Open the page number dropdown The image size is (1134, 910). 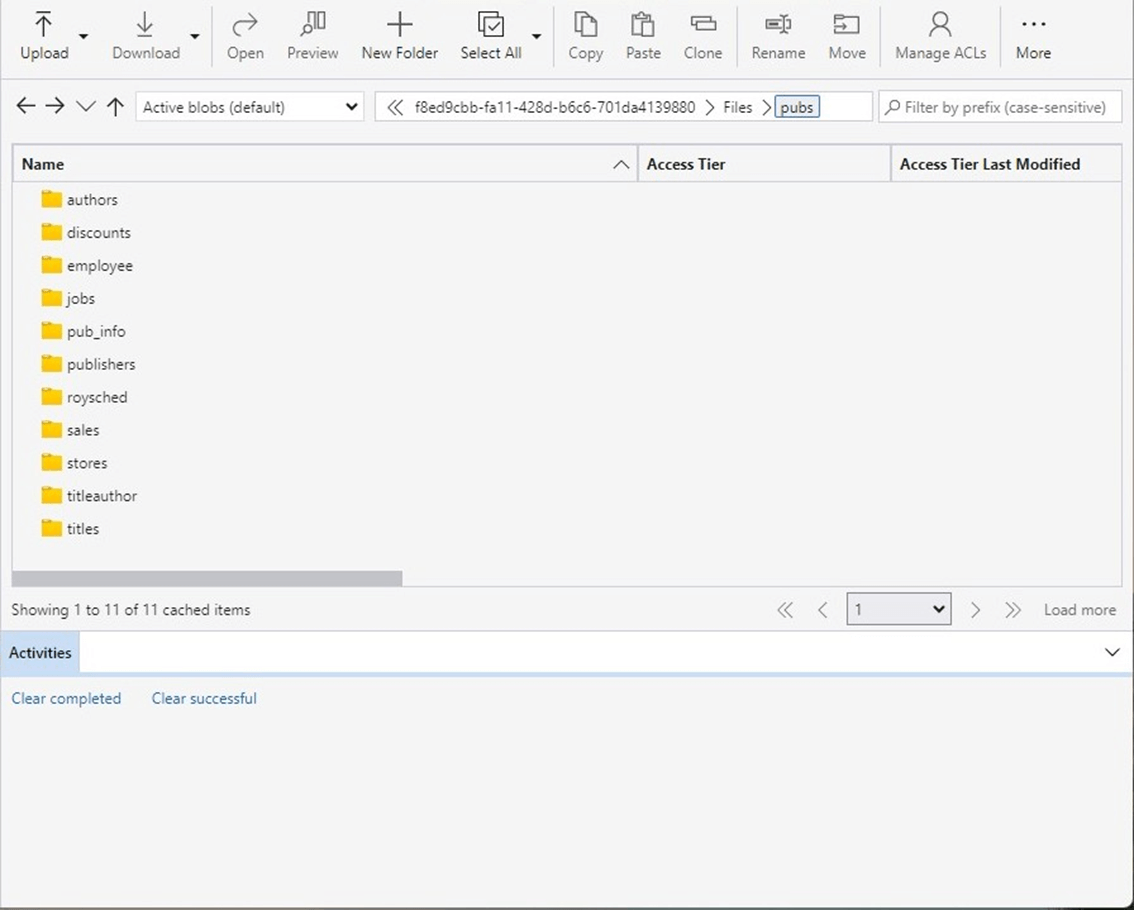[x=898, y=610]
